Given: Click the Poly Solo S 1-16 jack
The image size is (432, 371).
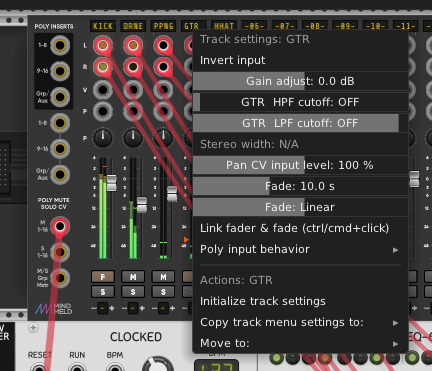Looking at the screenshot, I should tap(60, 252).
